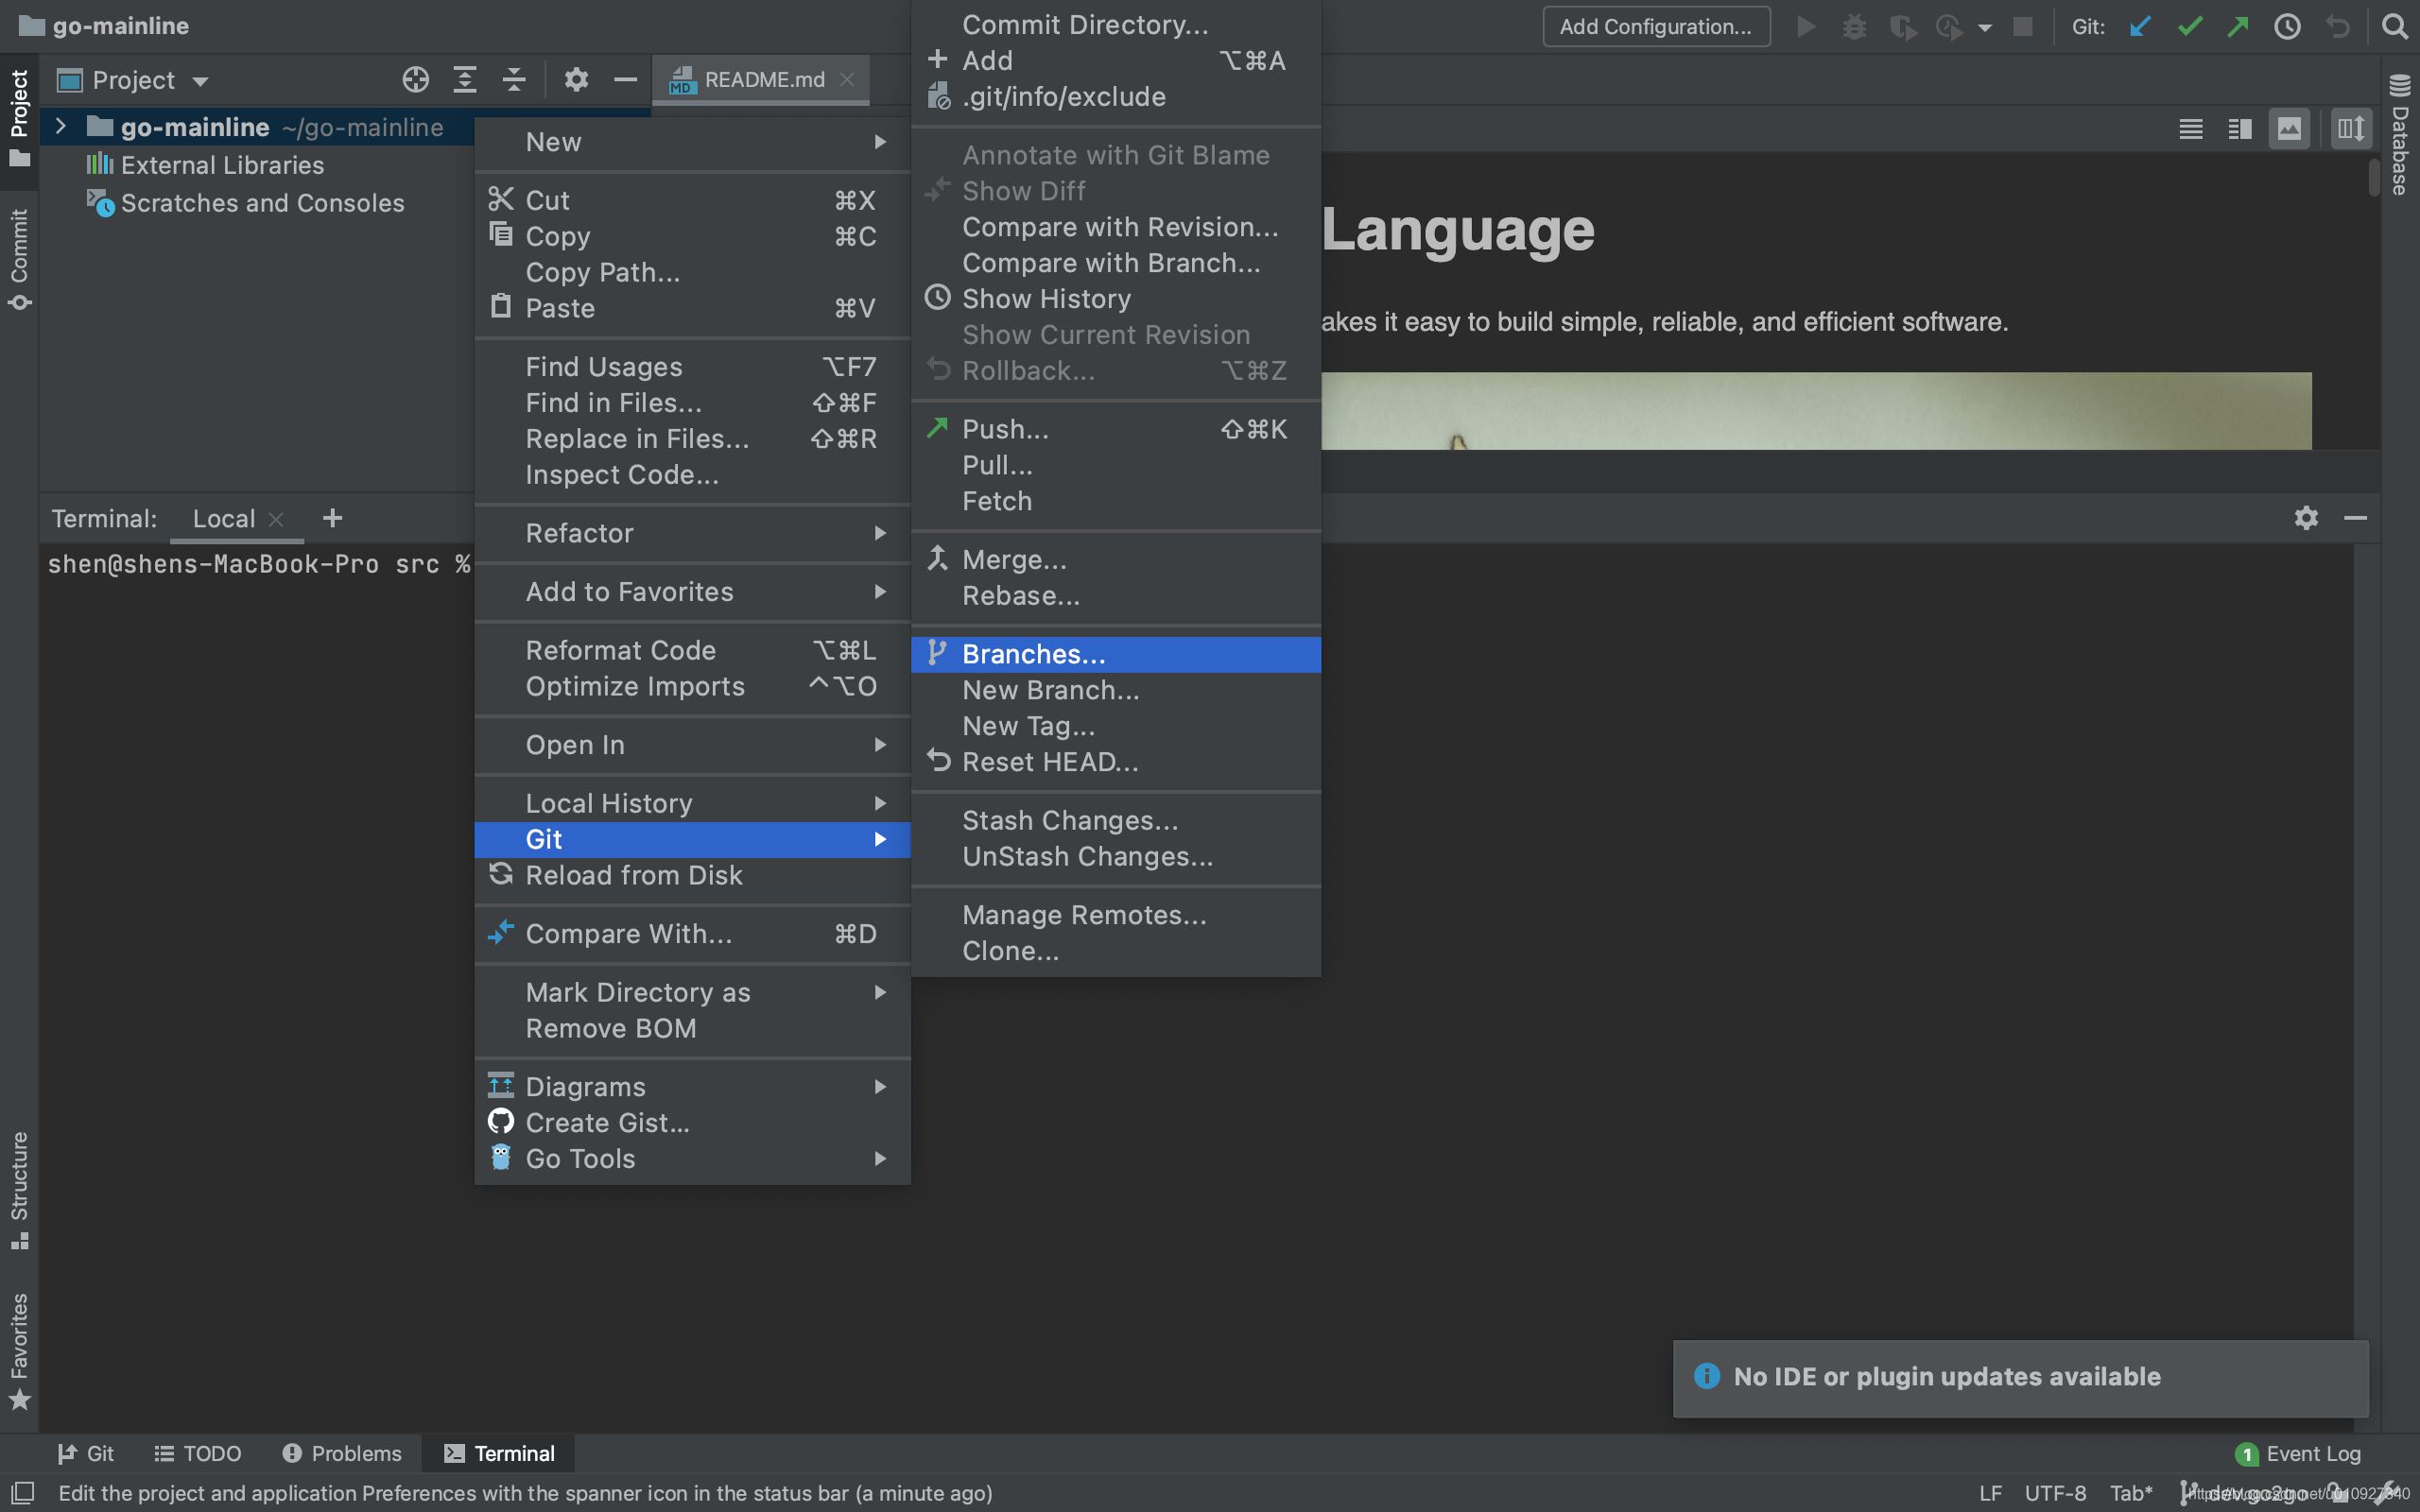
Task: Click the Git push green arrow icon
Action: click(2238, 27)
